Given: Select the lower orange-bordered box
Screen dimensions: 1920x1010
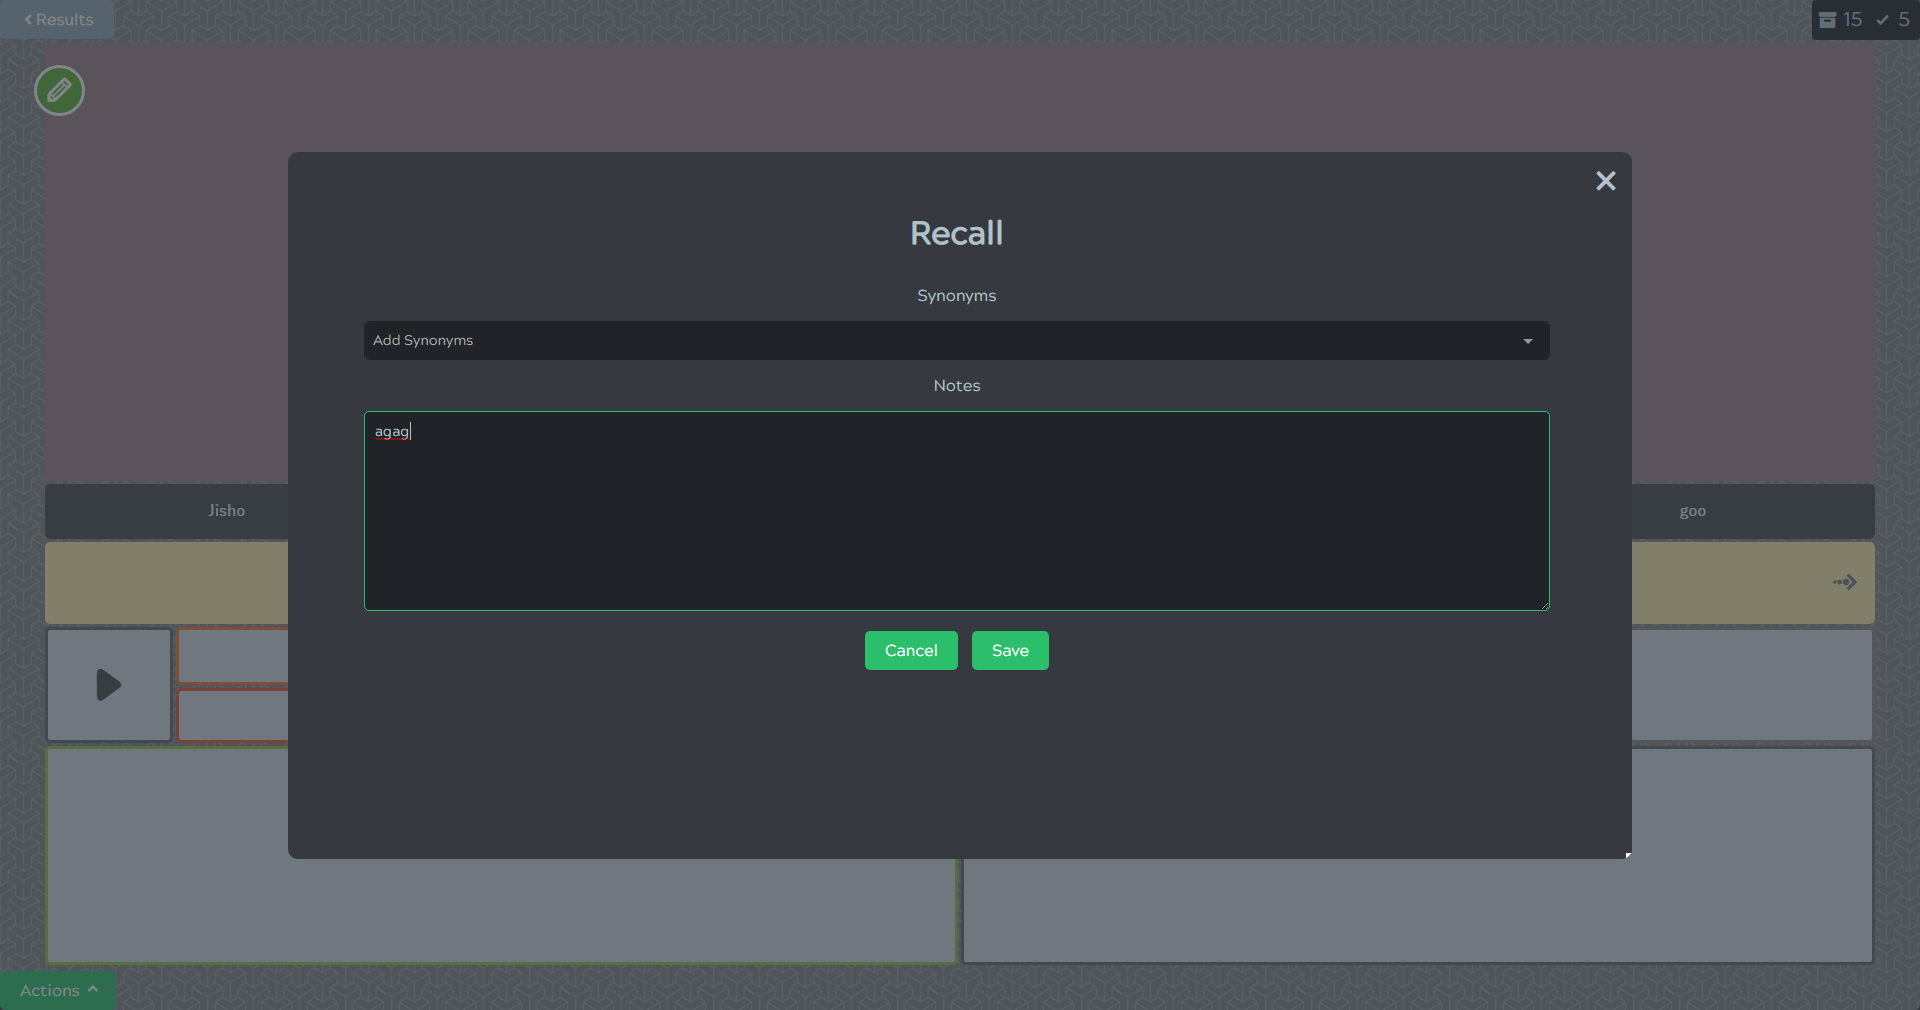Looking at the screenshot, I should pos(232,716).
